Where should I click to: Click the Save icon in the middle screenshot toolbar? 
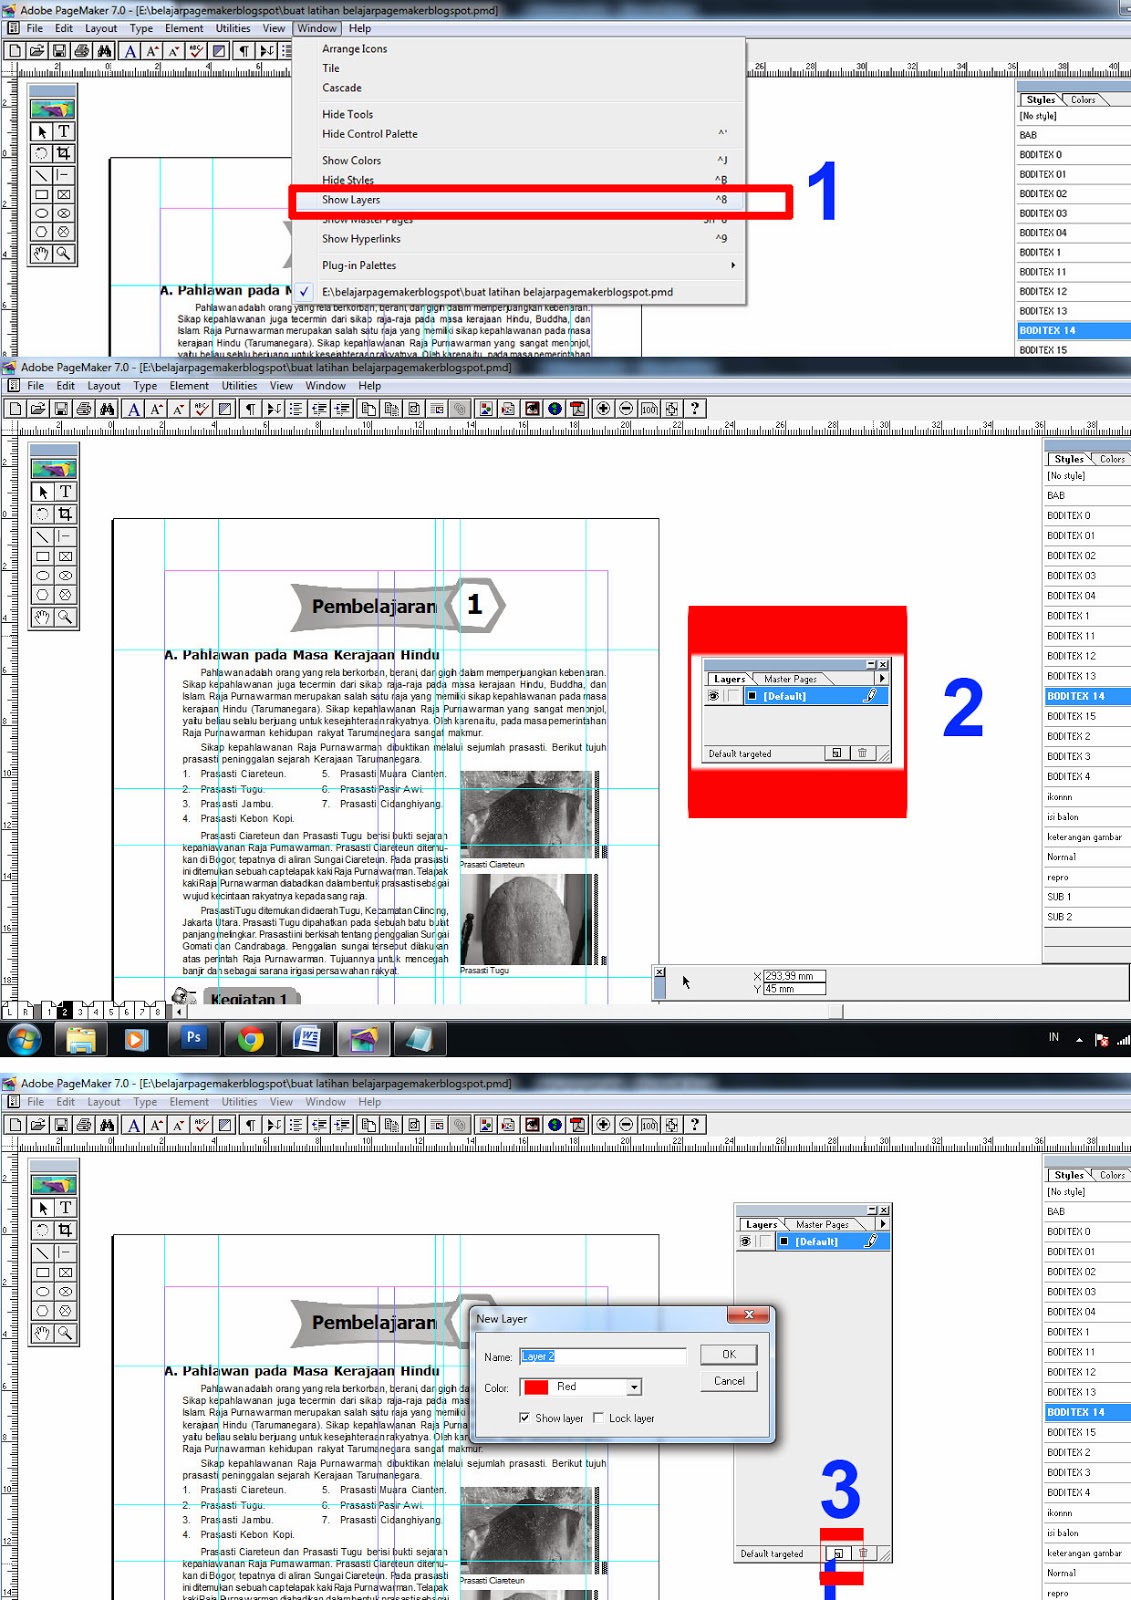(x=61, y=408)
